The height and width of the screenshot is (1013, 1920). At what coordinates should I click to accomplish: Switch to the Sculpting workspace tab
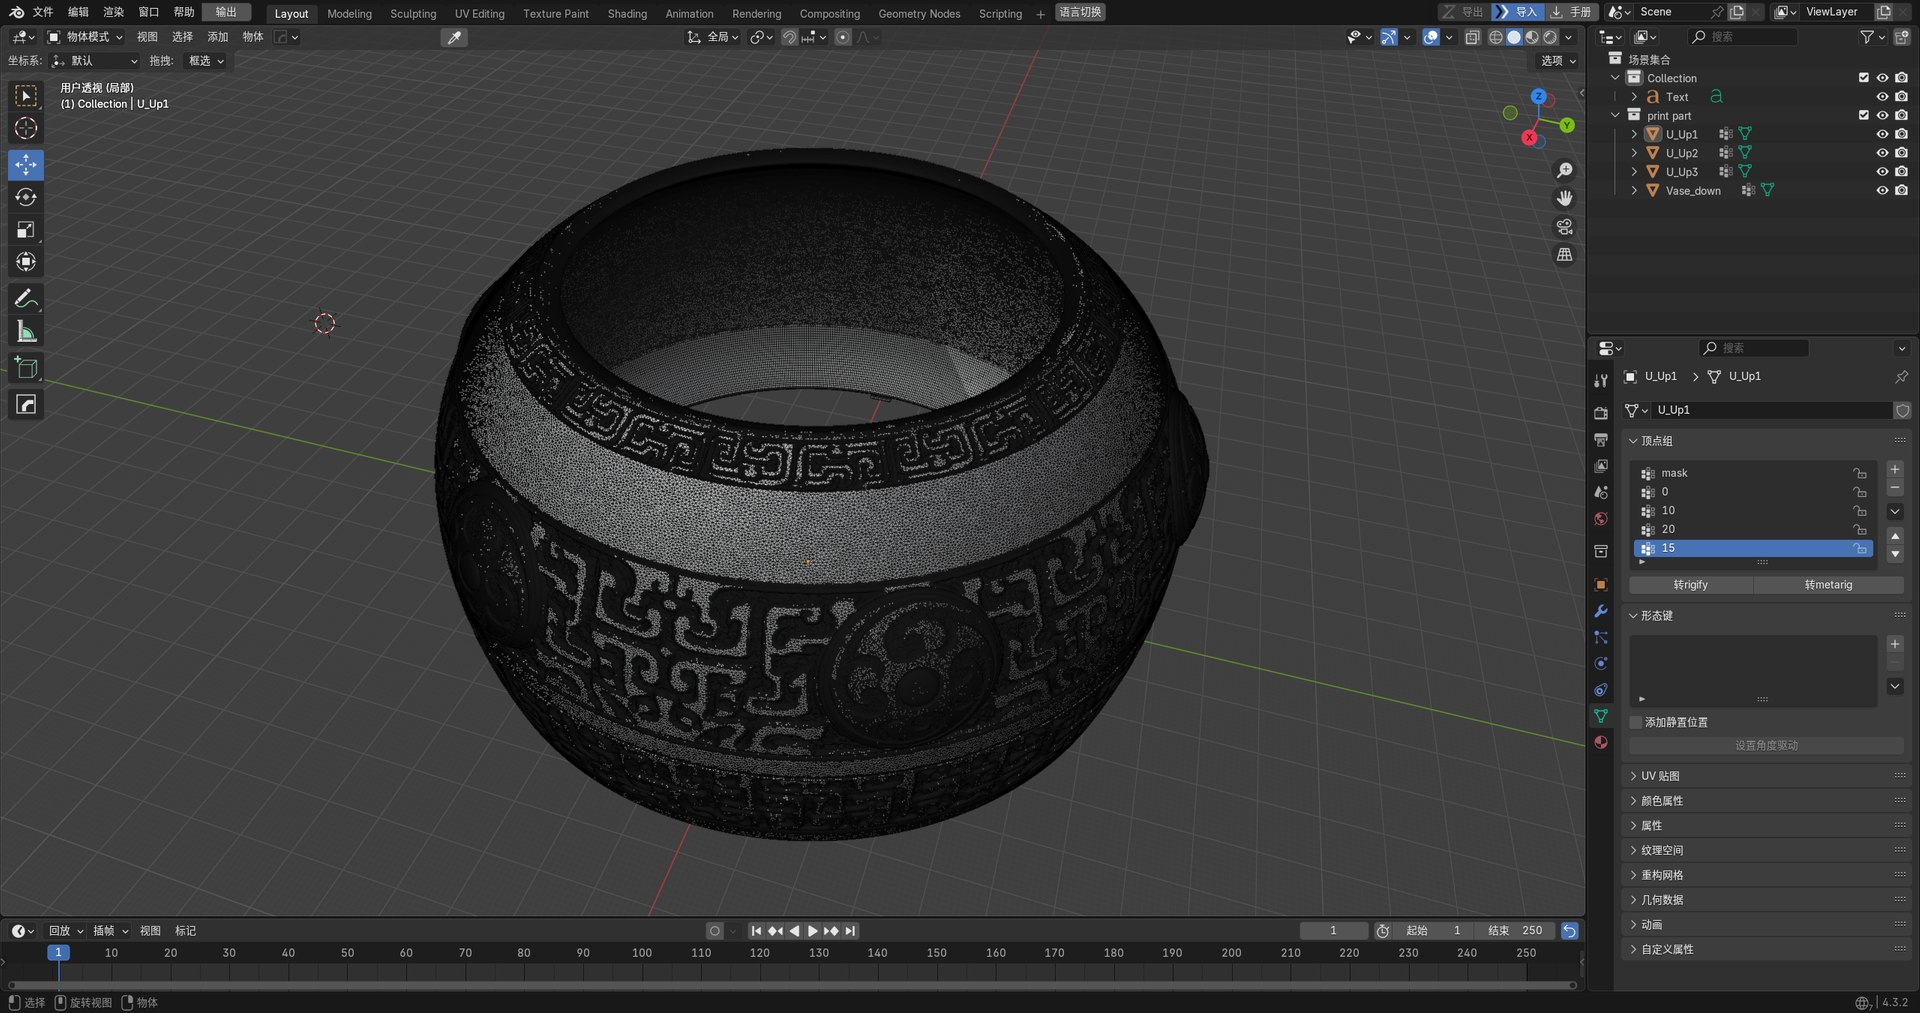click(x=413, y=14)
